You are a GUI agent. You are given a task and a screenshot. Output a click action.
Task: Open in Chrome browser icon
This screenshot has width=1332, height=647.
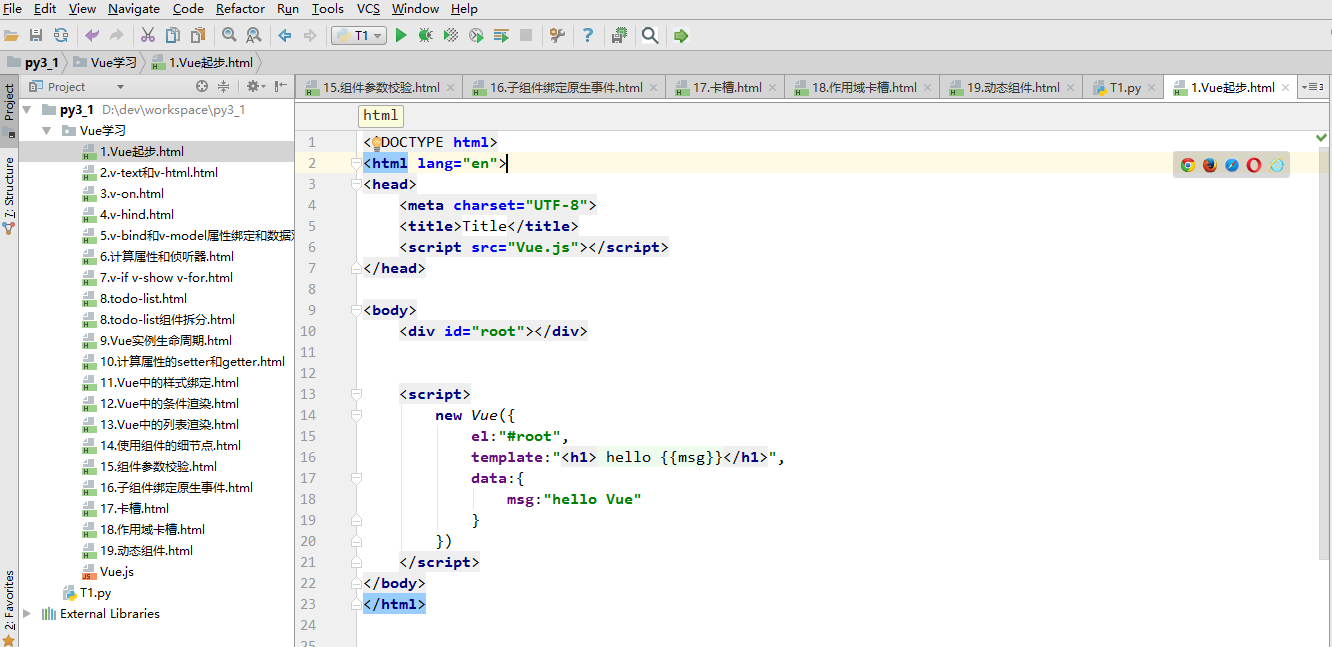pyautogui.click(x=1188, y=165)
